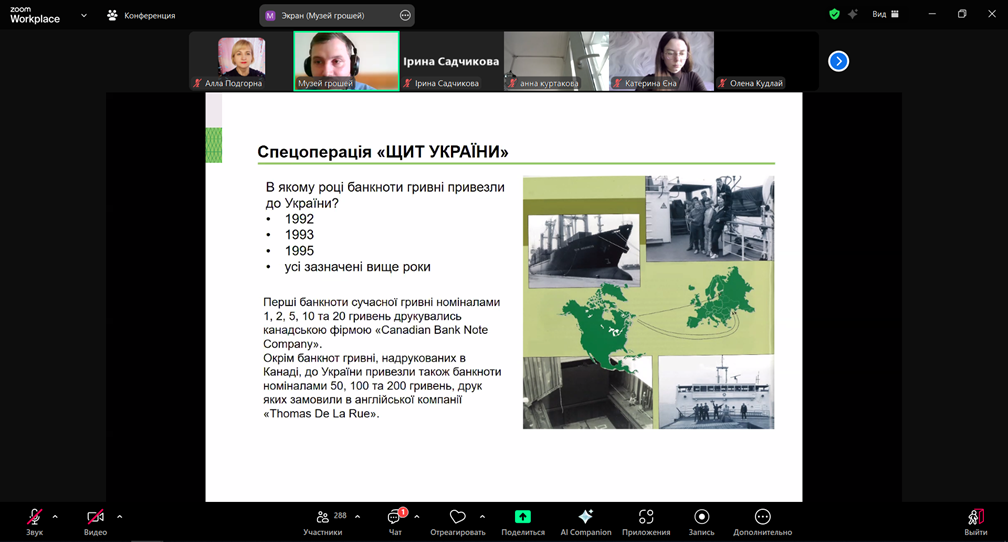Open the Конференция tab
Viewport: 1008px width, 542px height.
[x=141, y=16]
